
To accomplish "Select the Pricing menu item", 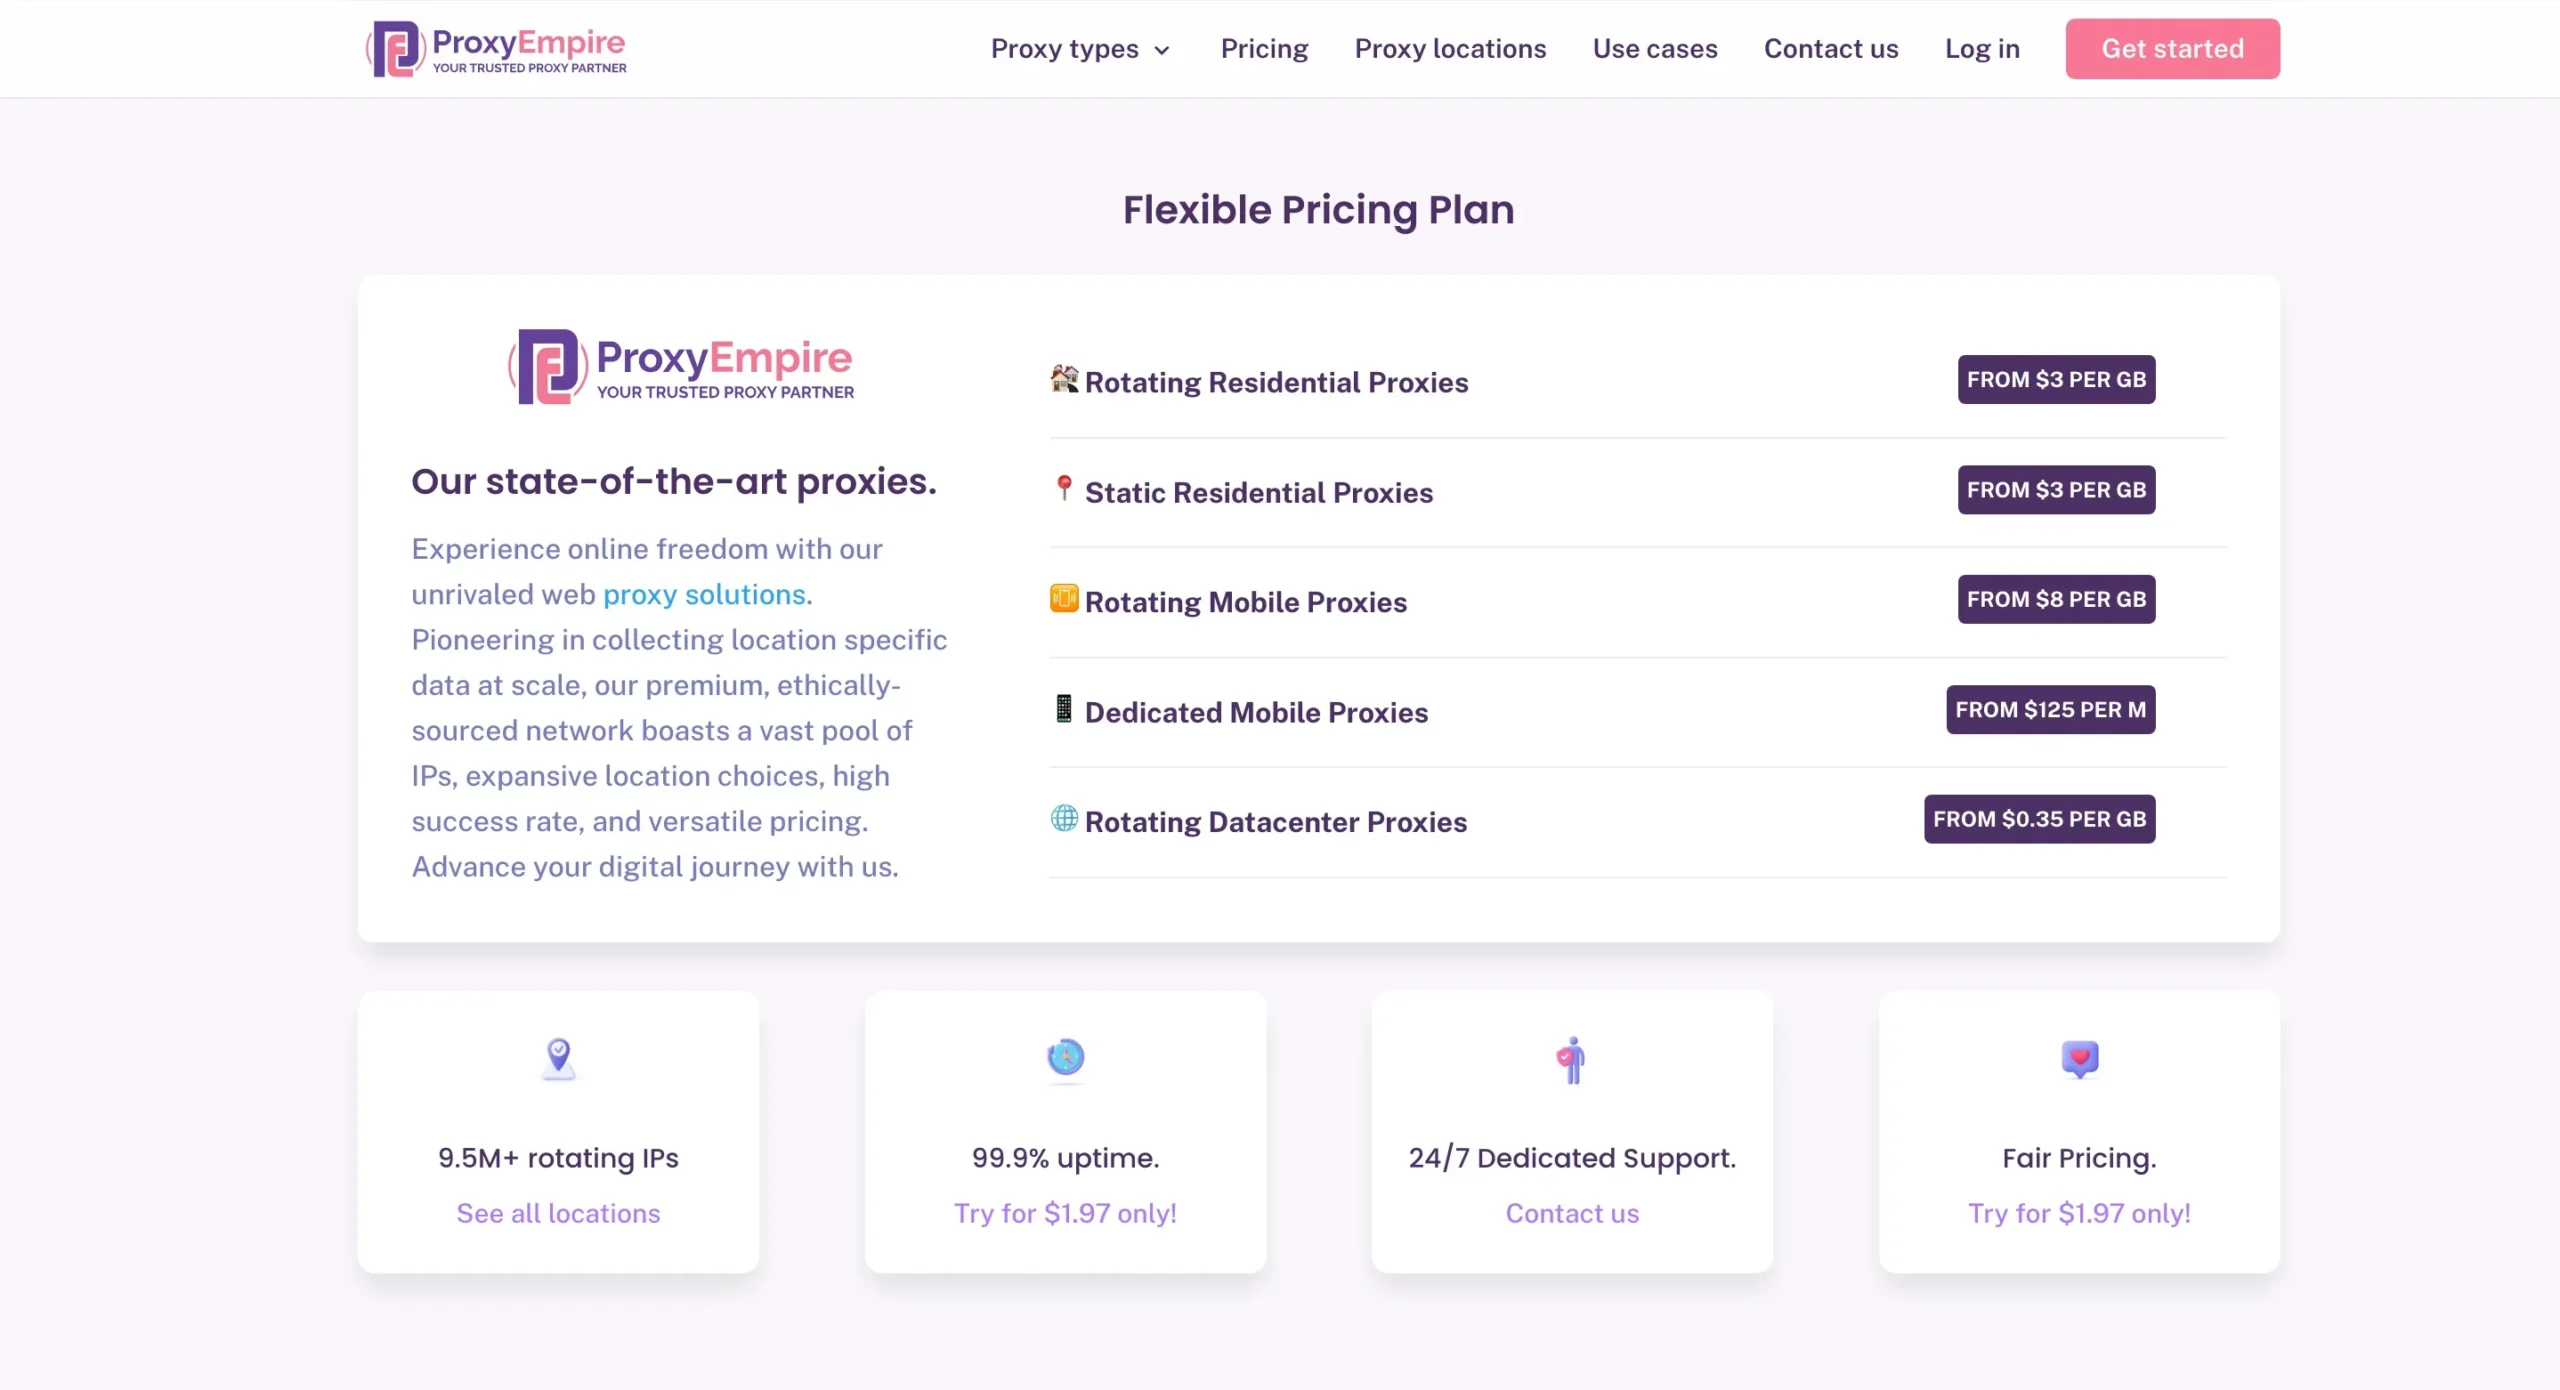I will (1263, 48).
